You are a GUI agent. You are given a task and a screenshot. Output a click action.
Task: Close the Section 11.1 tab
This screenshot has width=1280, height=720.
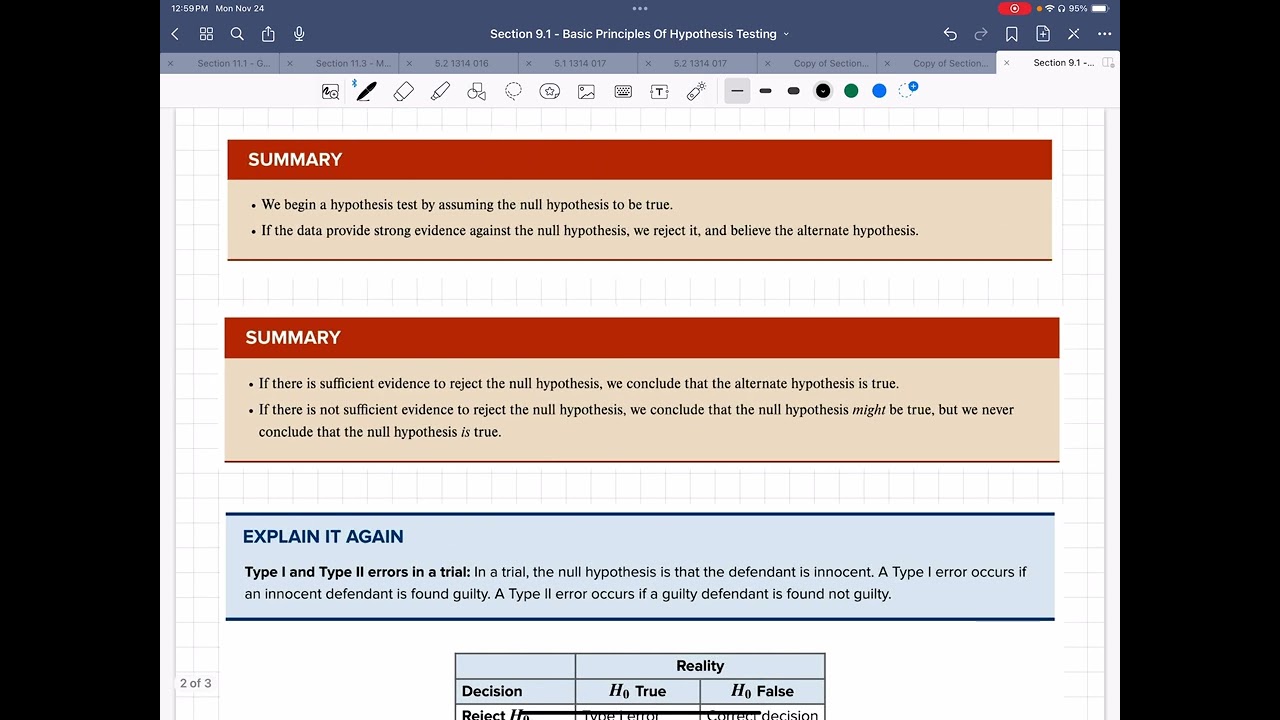[x=170, y=63]
